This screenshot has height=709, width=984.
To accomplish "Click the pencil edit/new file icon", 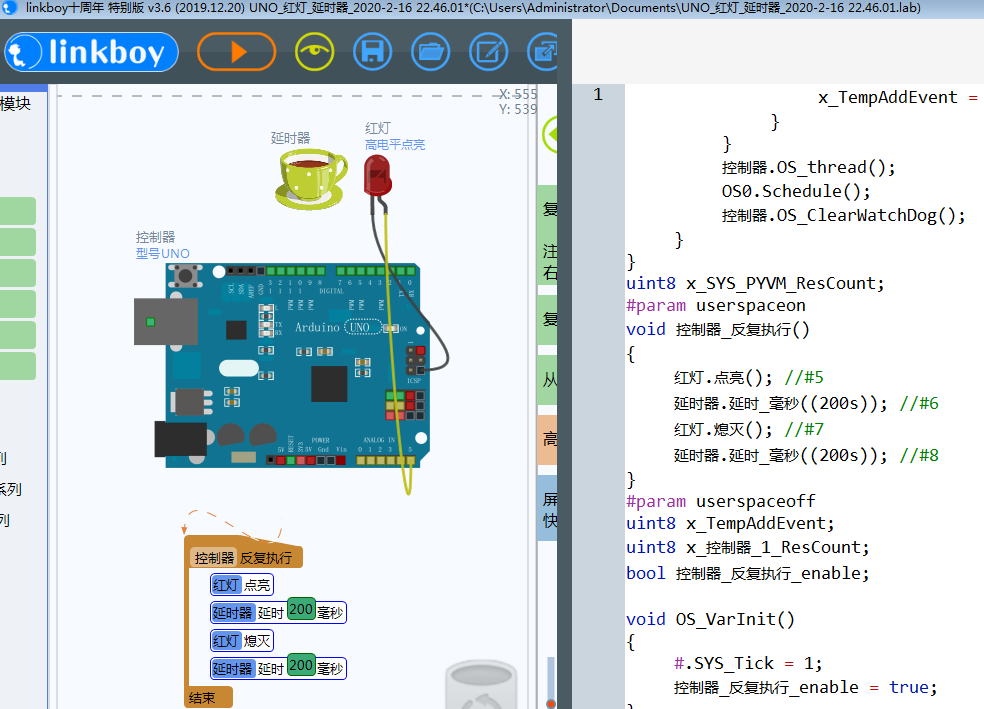I will [x=488, y=51].
